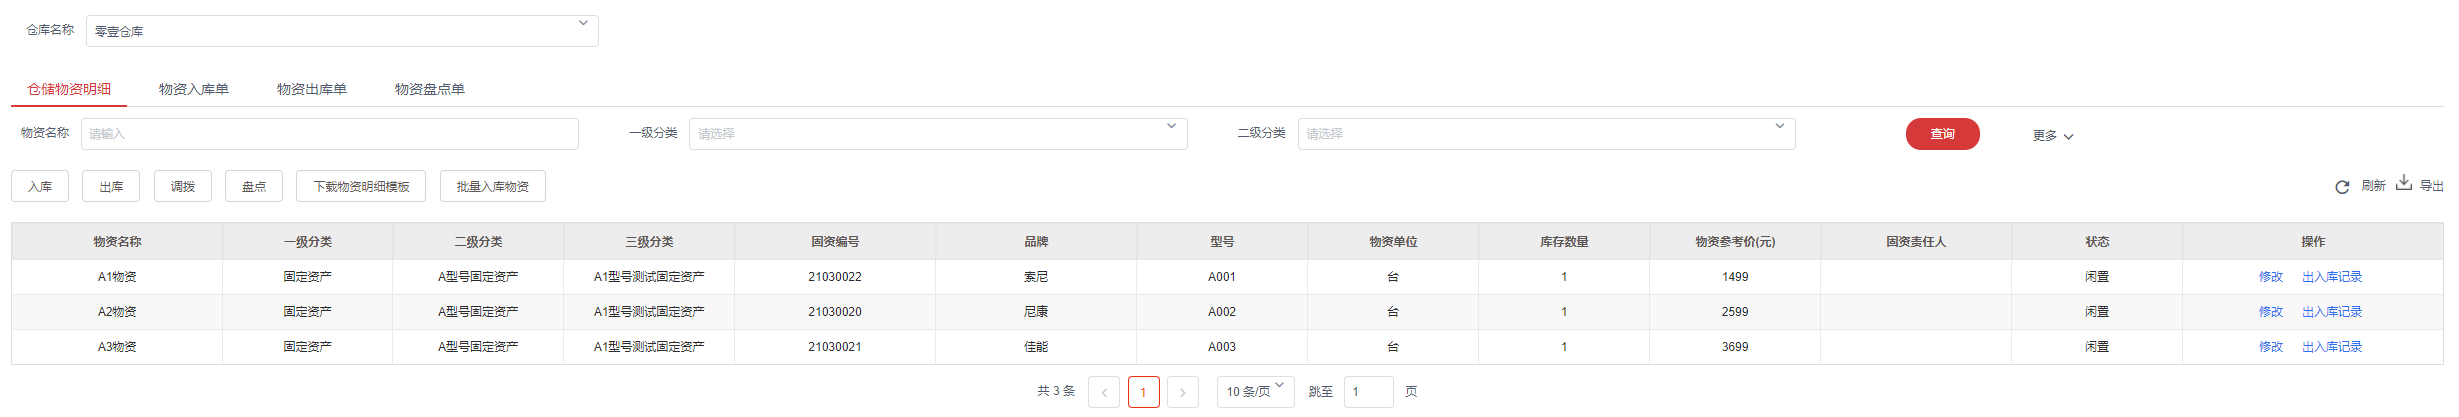Expand the 更多 filter options
The image size is (2459, 417).
(x=2052, y=136)
